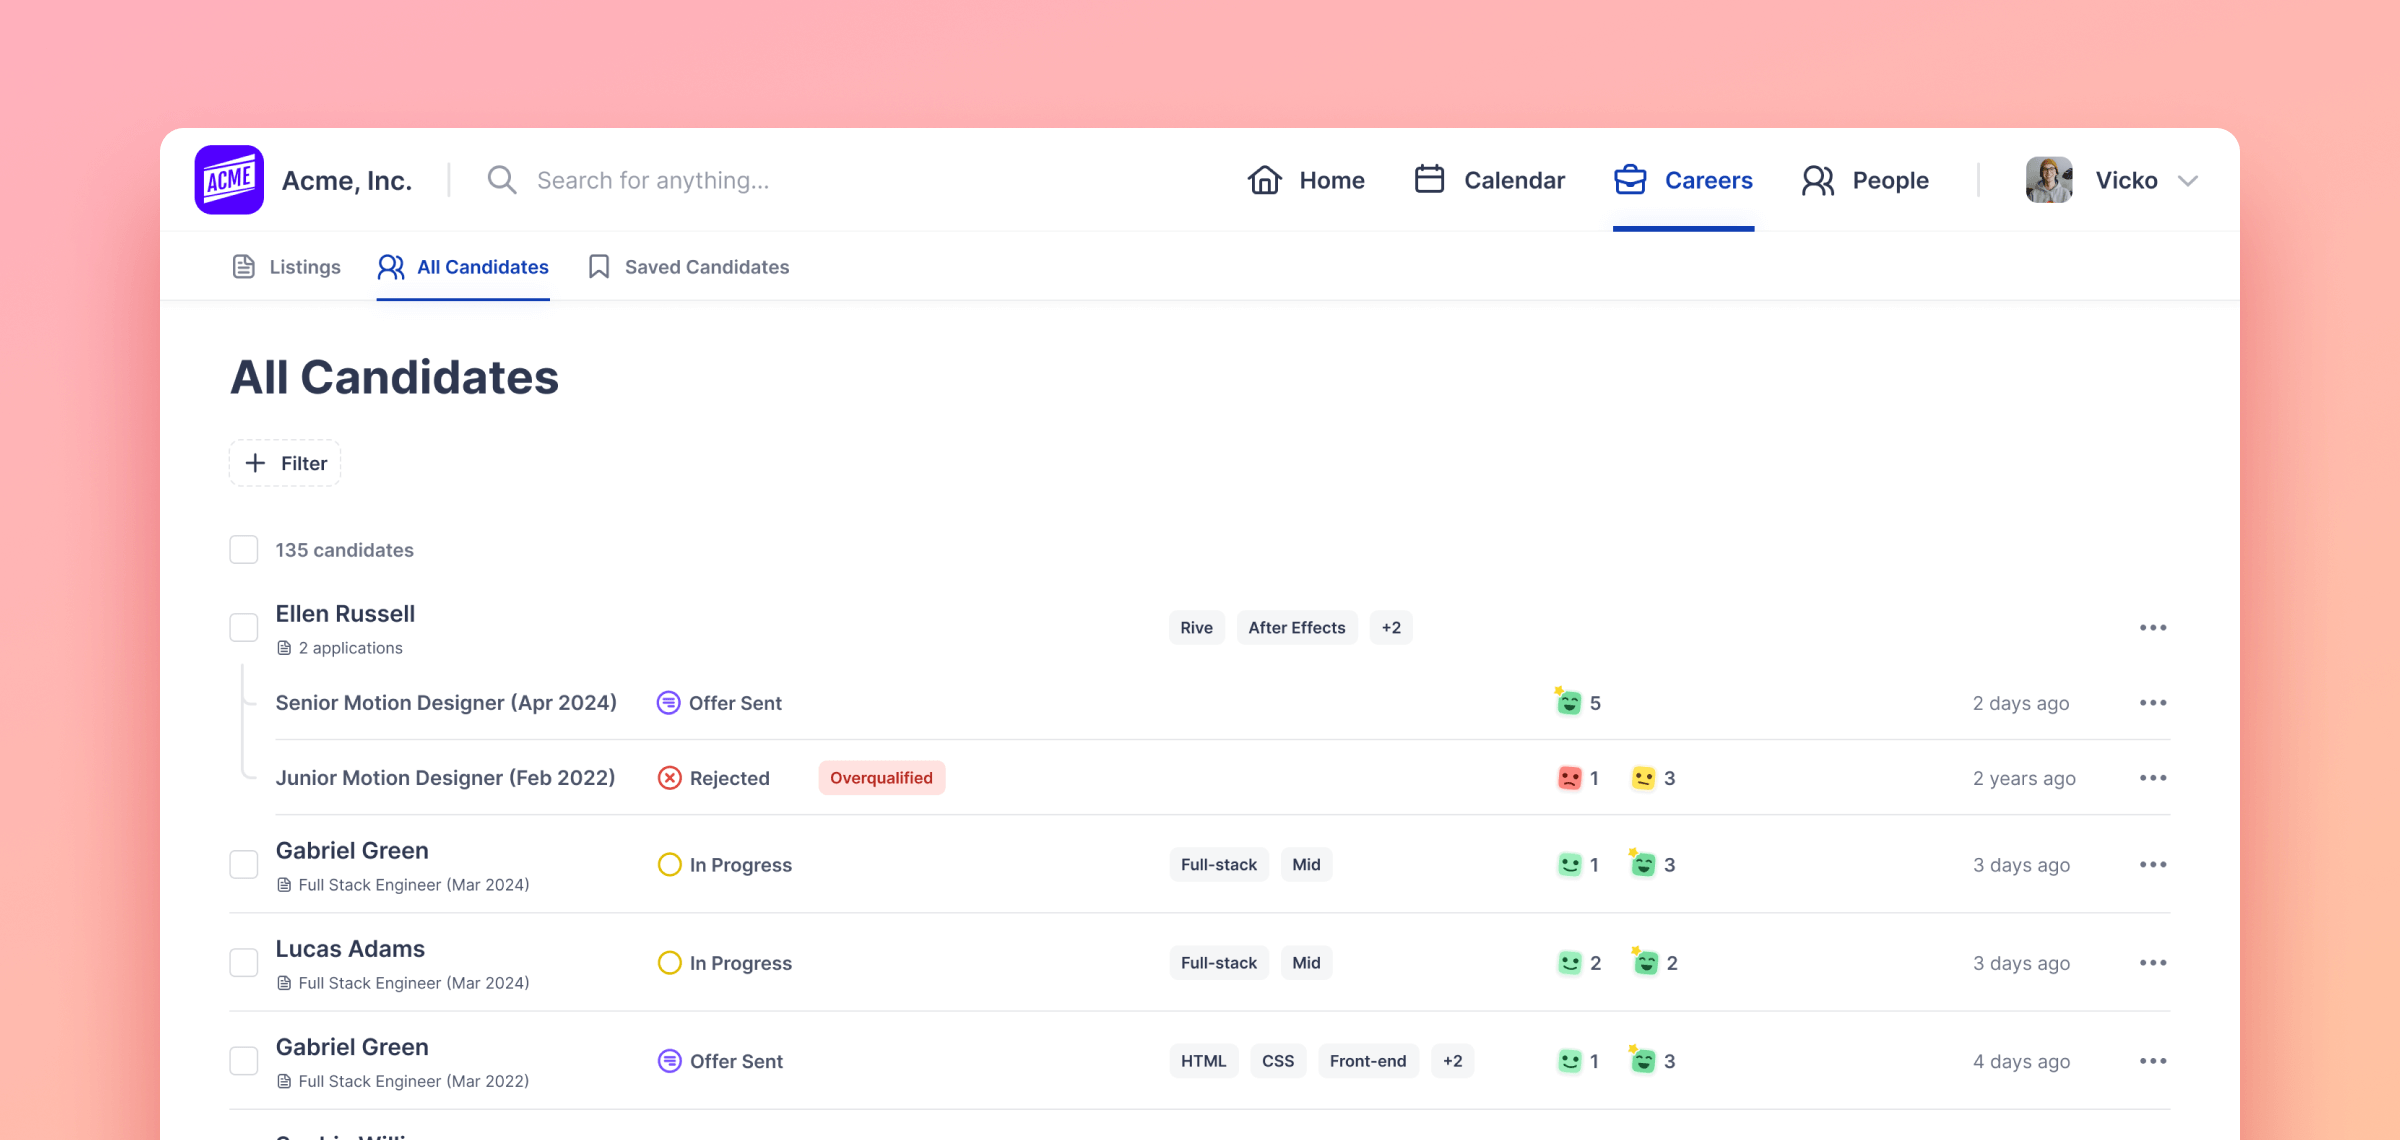Click the star face rating for Gabriel Green Mar 2022
The image size is (2400, 1140).
[1642, 1060]
